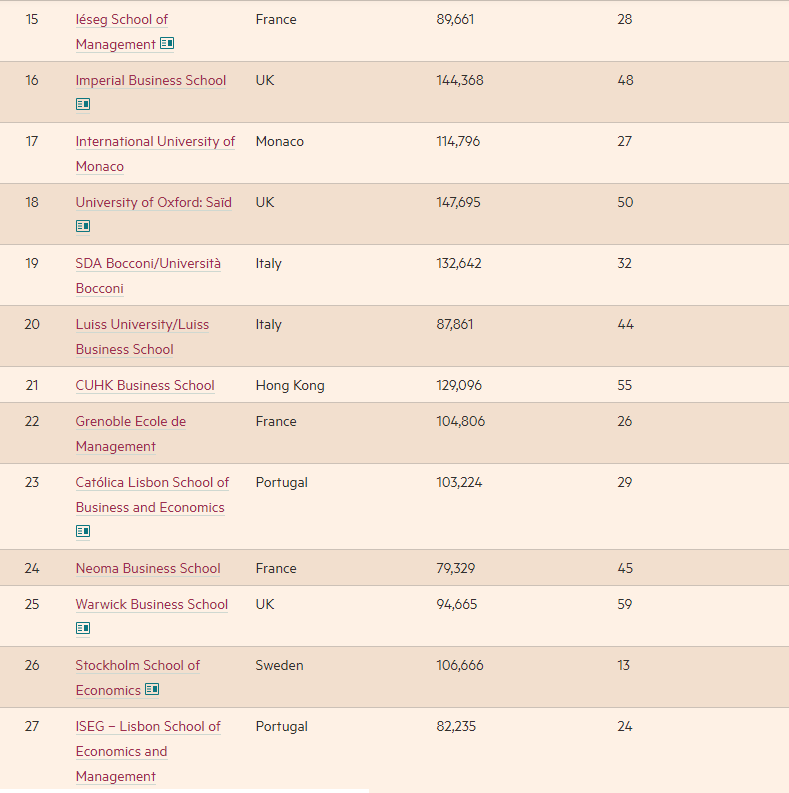Select salary value 104,806
789x793 pixels.
(461, 421)
